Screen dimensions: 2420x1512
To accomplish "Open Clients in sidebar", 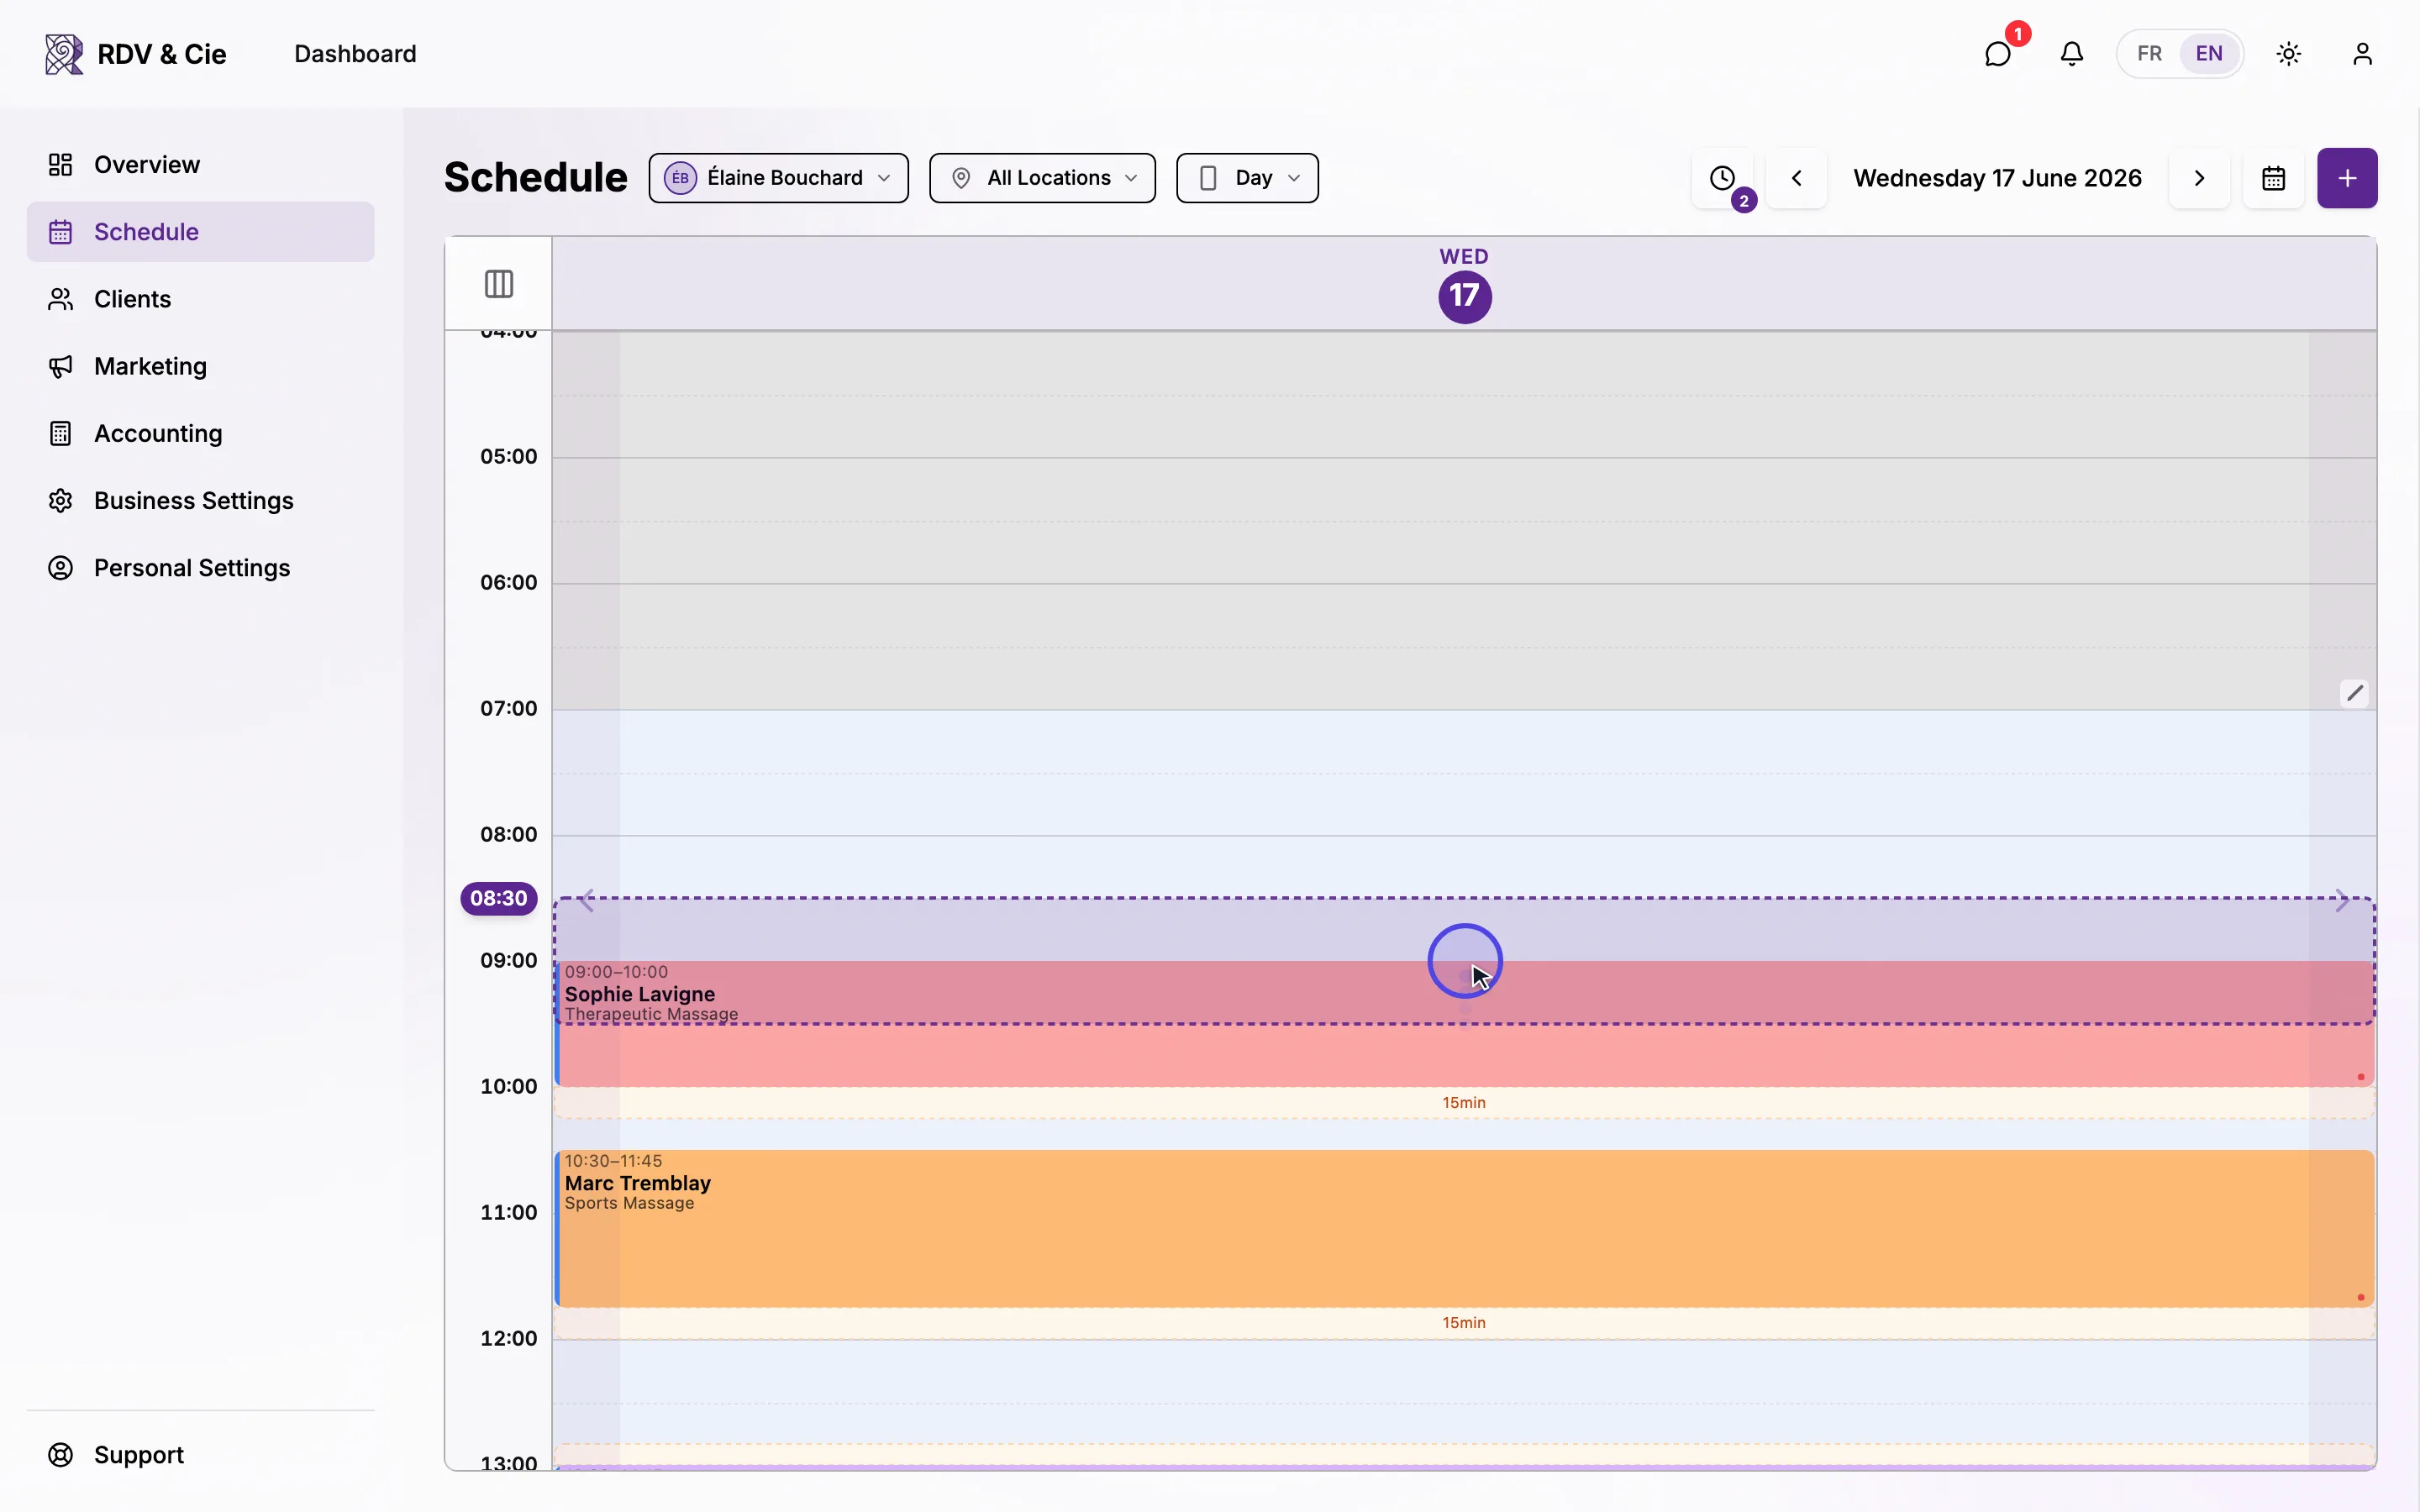I will click(200, 299).
